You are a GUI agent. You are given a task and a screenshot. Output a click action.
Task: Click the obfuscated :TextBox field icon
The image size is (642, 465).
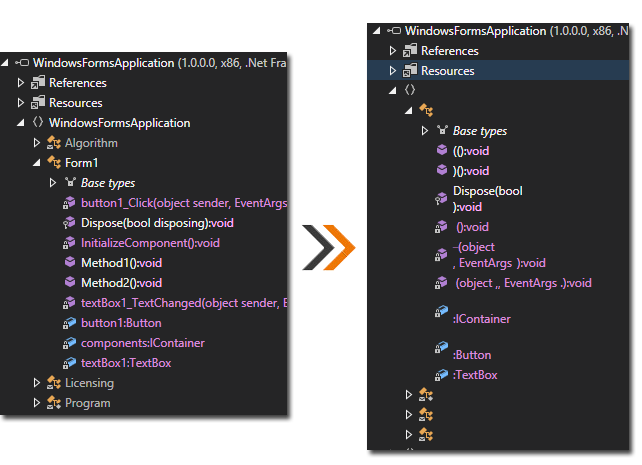click(x=441, y=375)
